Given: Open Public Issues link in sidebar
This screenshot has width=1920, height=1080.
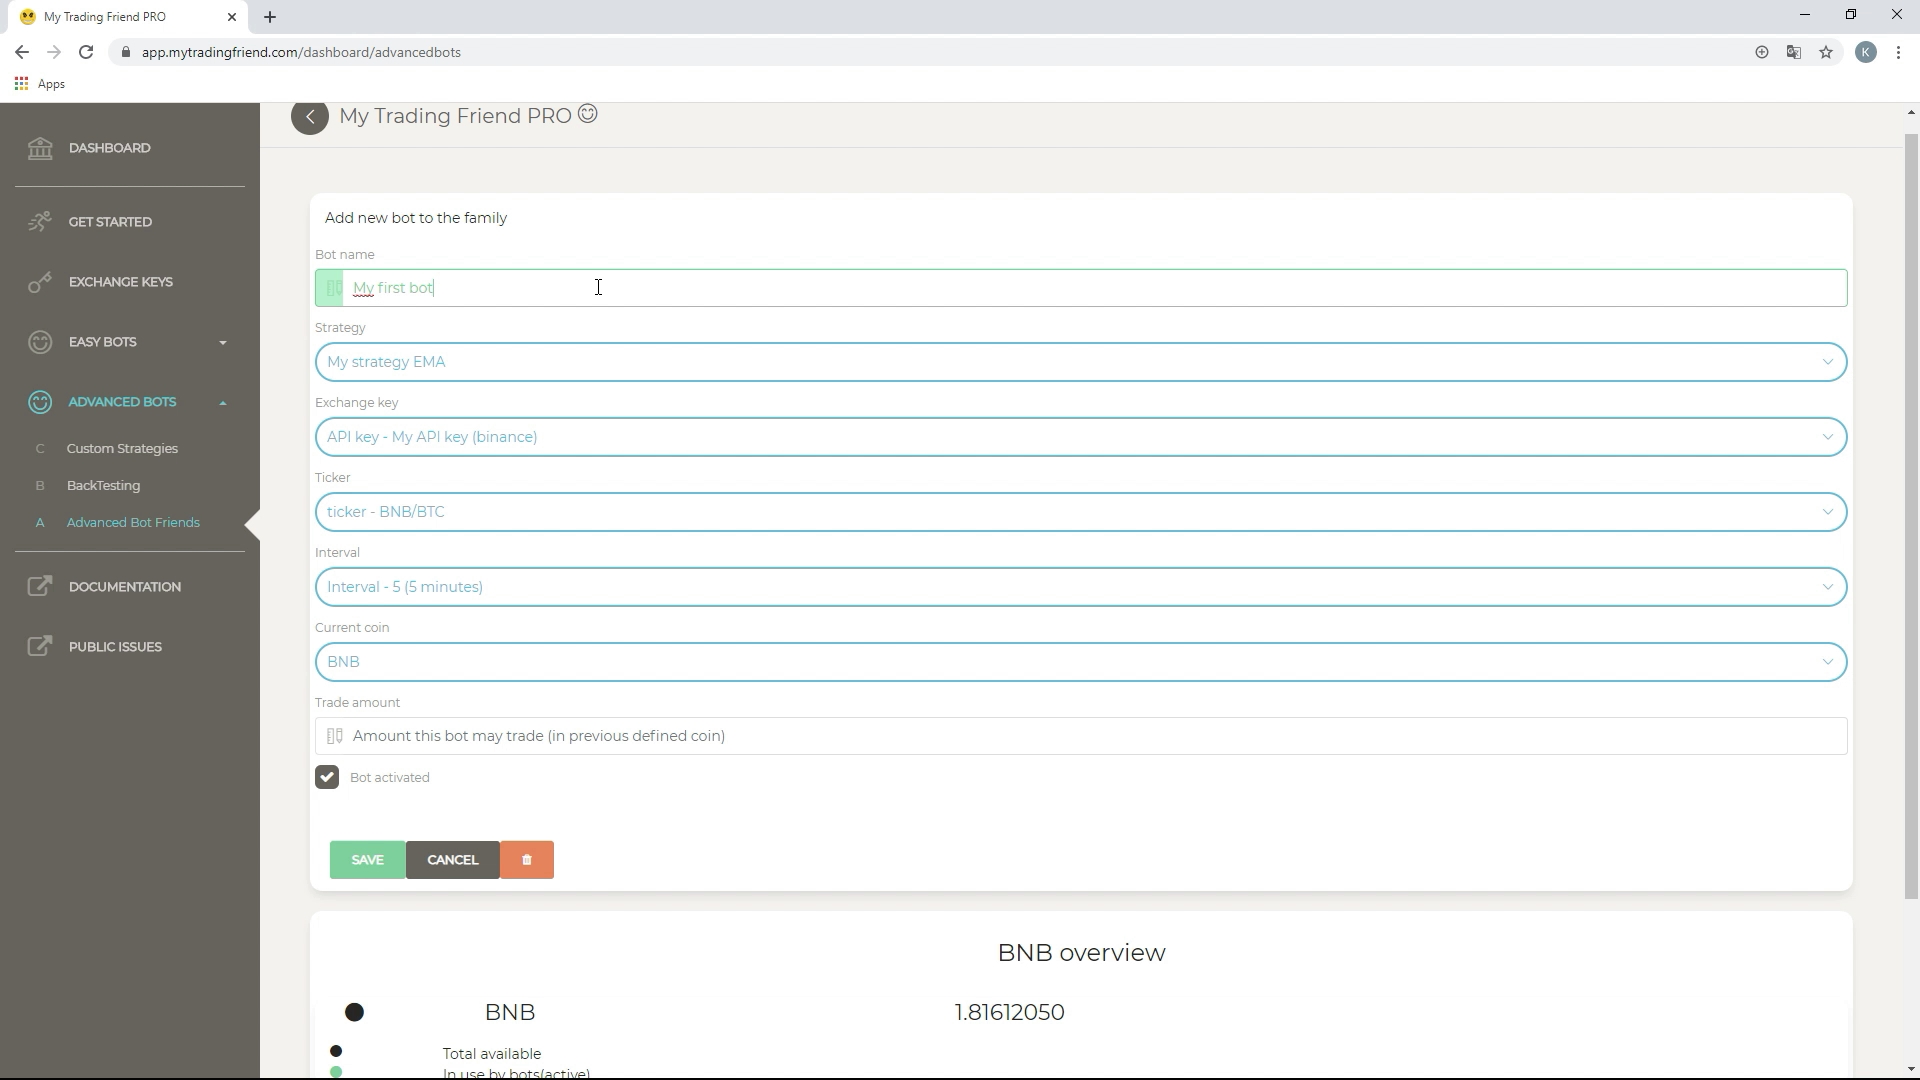Looking at the screenshot, I should click(115, 647).
